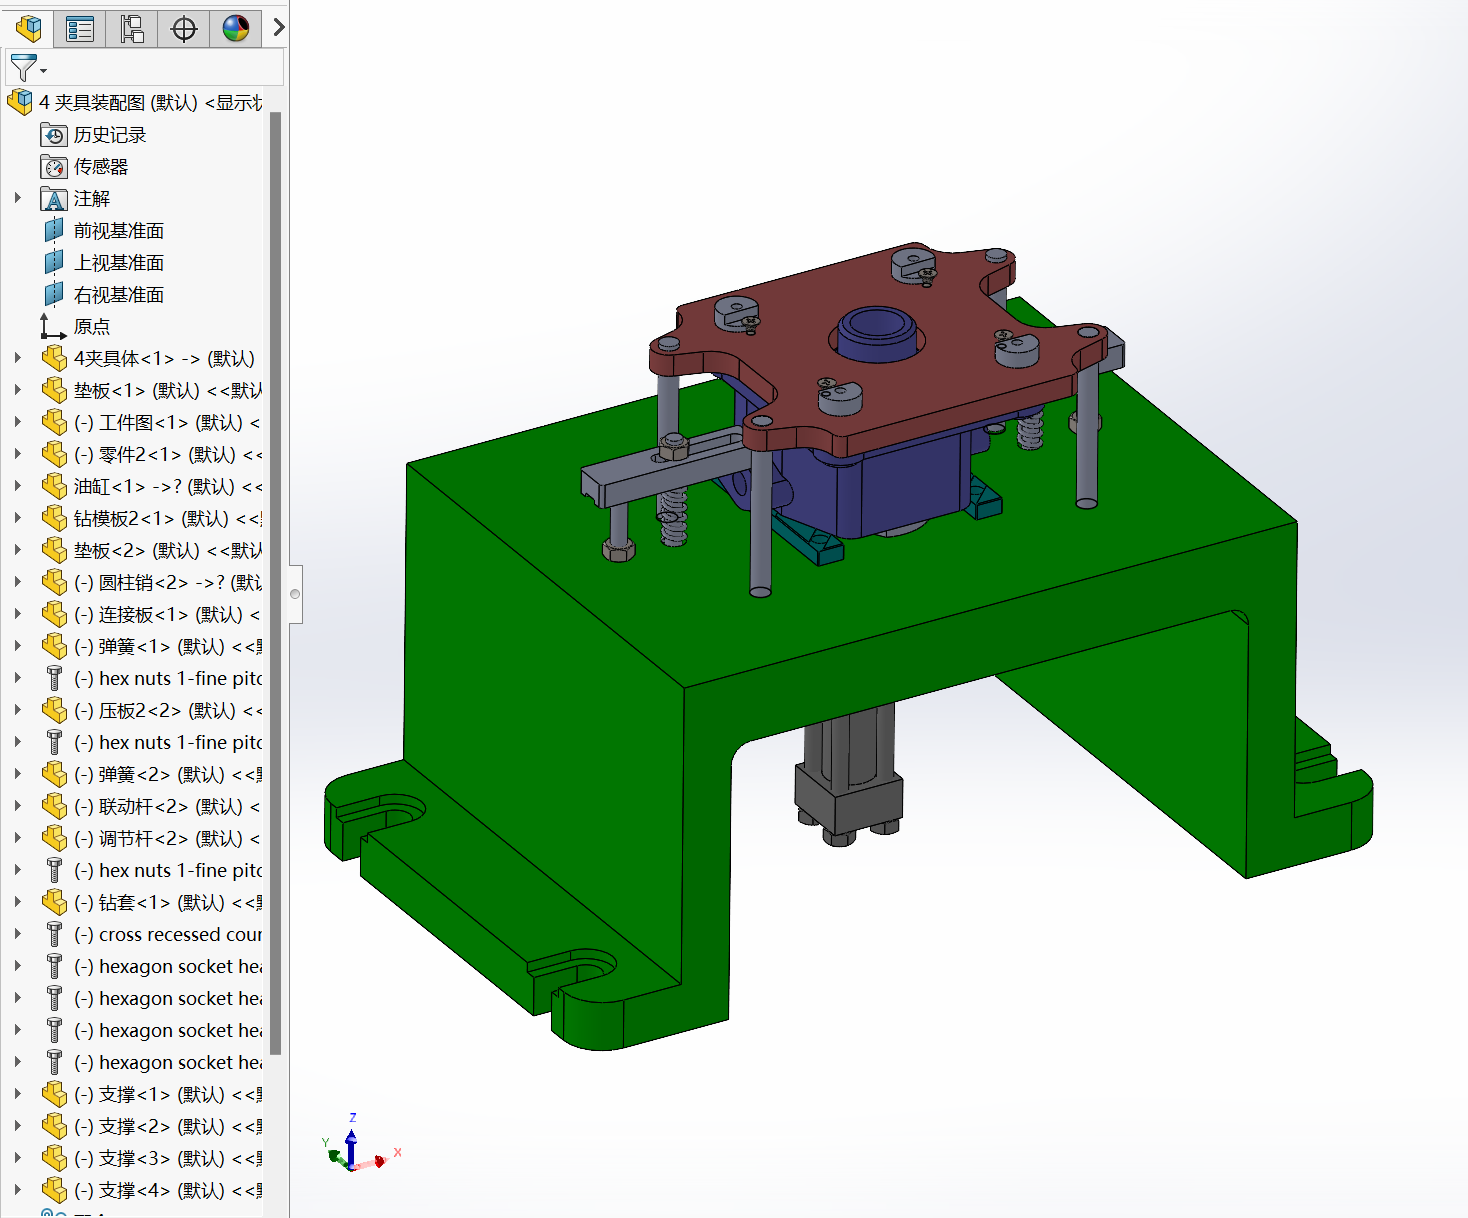Select the 前视基准面 front plane
The width and height of the screenshot is (1468, 1218).
(x=118, y=231)
